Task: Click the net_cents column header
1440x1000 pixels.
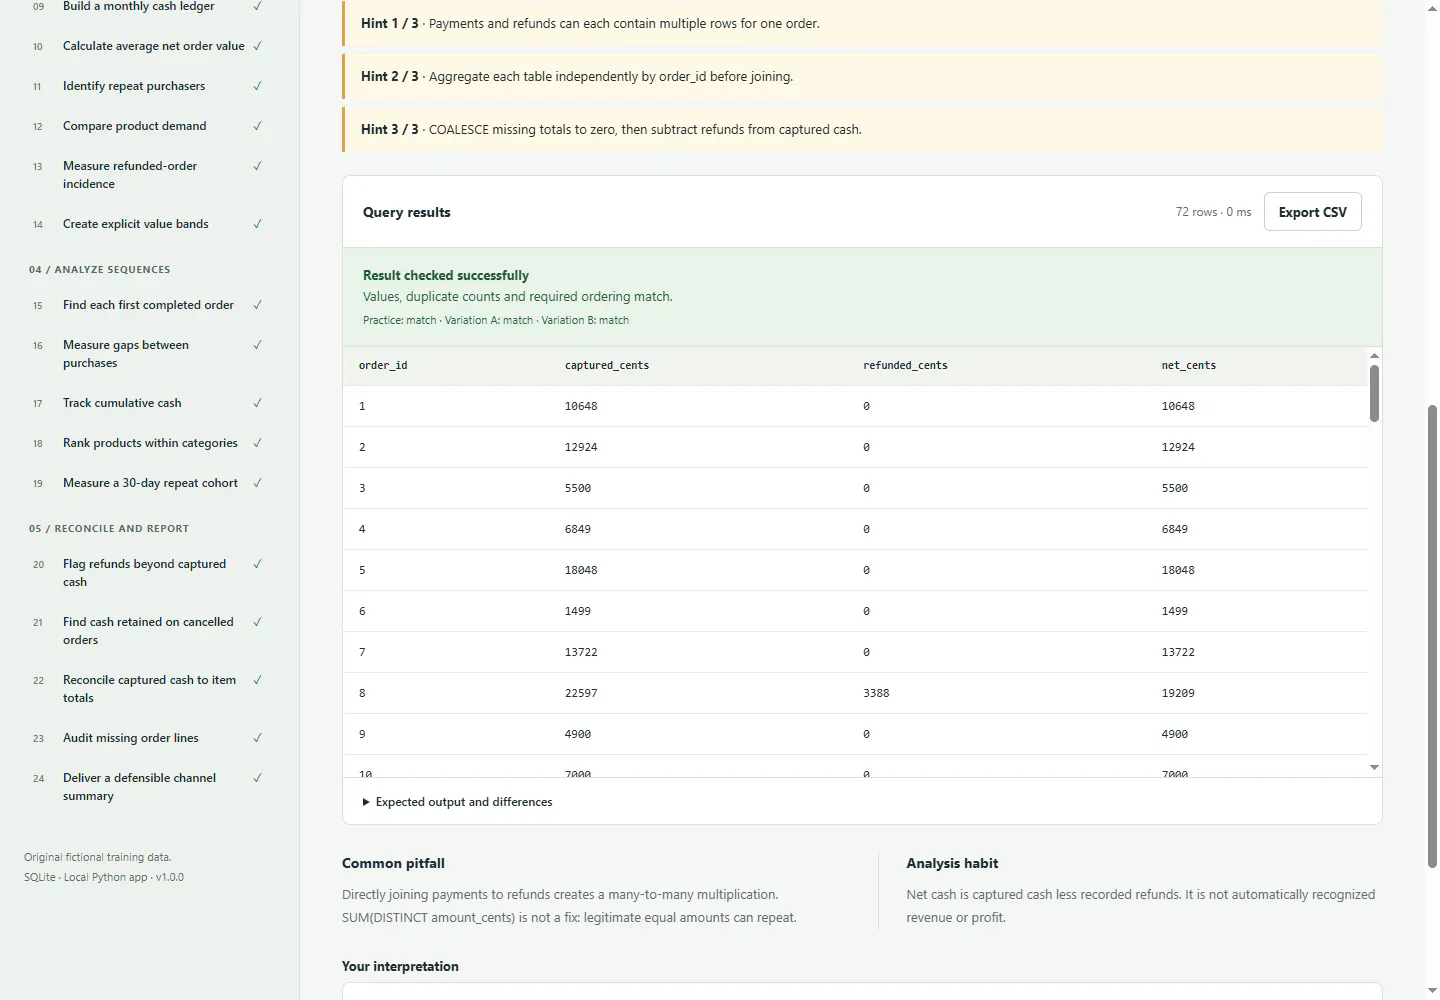Action: click(1189, 366)
